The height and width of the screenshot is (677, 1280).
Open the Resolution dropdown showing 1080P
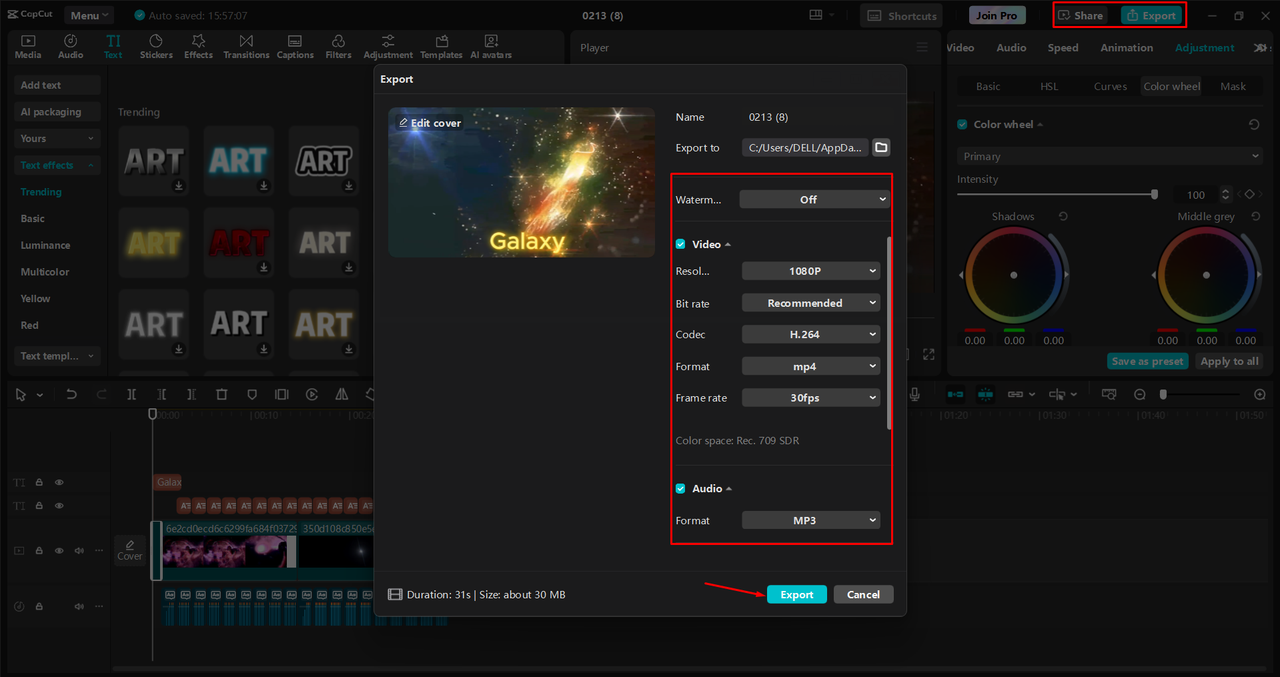point(811,271)
